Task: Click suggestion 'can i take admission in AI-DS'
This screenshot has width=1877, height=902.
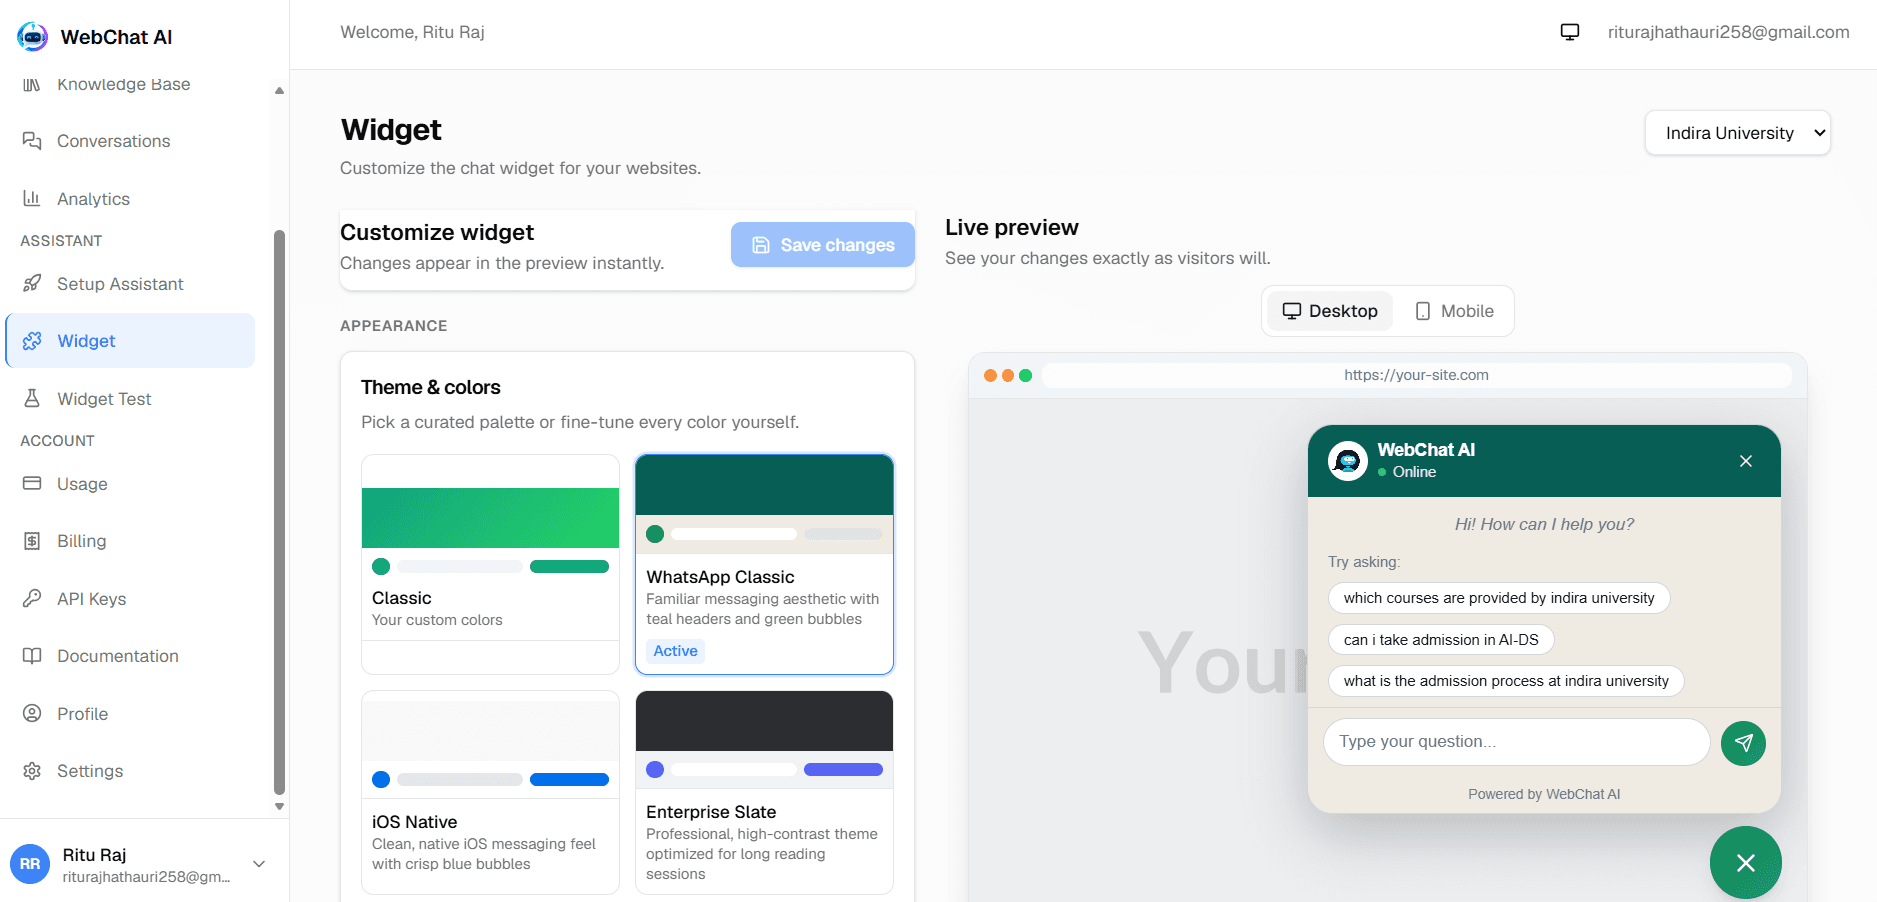Action: point(1441,640)
